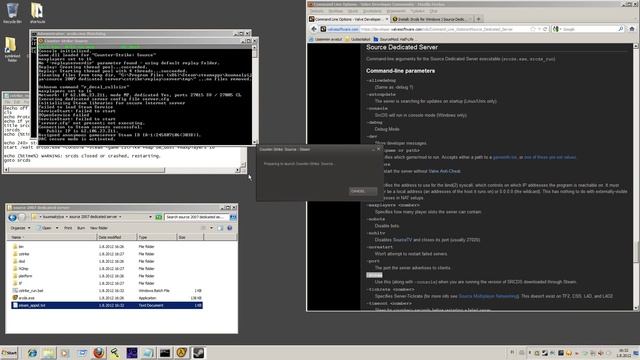
Task: Click the search magnifier in Firefox search box
Action: pyautogui.click(x=621, y=29)
